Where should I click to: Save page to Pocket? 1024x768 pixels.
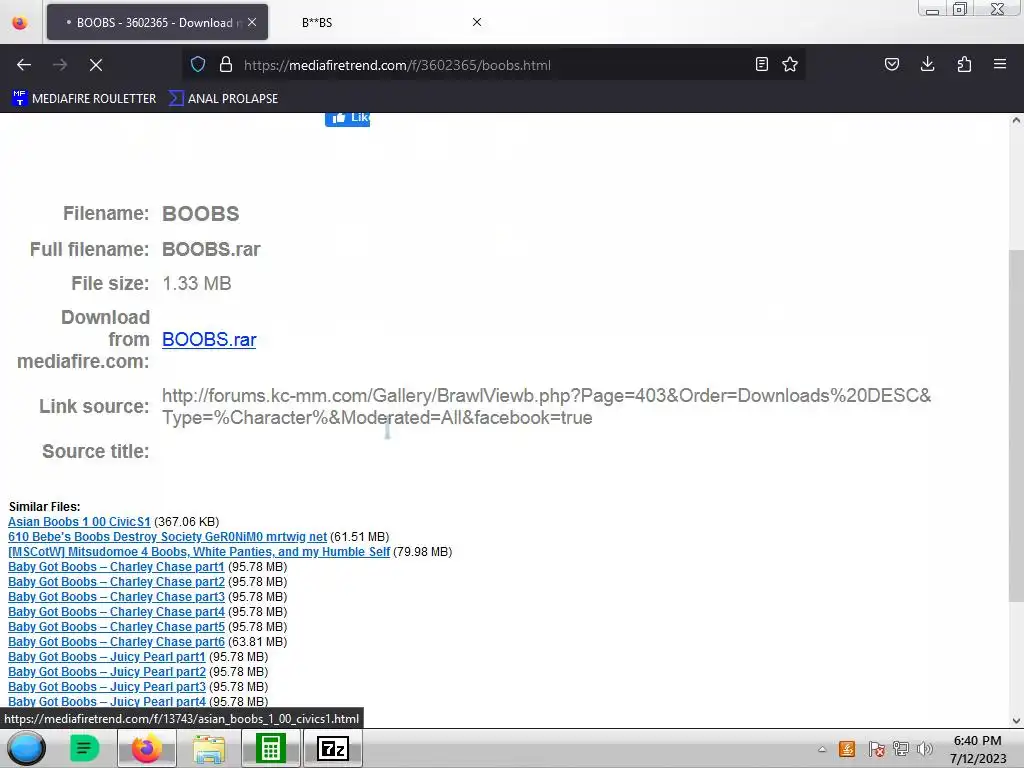pyautogui.click(x=891, y=64)
